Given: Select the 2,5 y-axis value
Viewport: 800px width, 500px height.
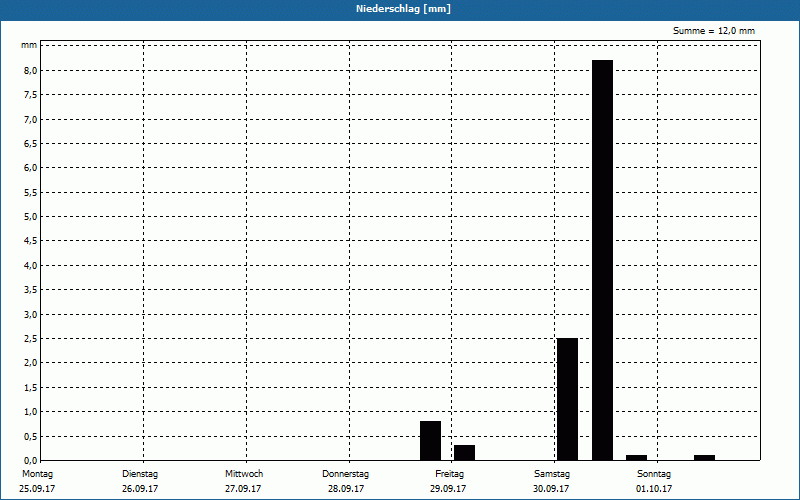Looking at the screenshot, I should point(31,339).
